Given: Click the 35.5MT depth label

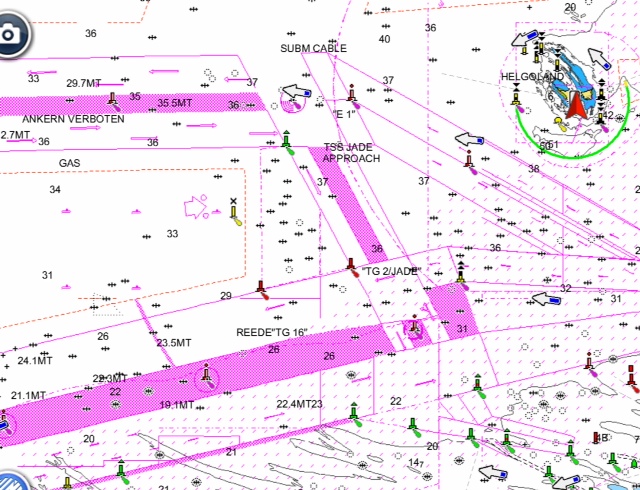Looking at the screenshot, I should click(x=175, y=103).
